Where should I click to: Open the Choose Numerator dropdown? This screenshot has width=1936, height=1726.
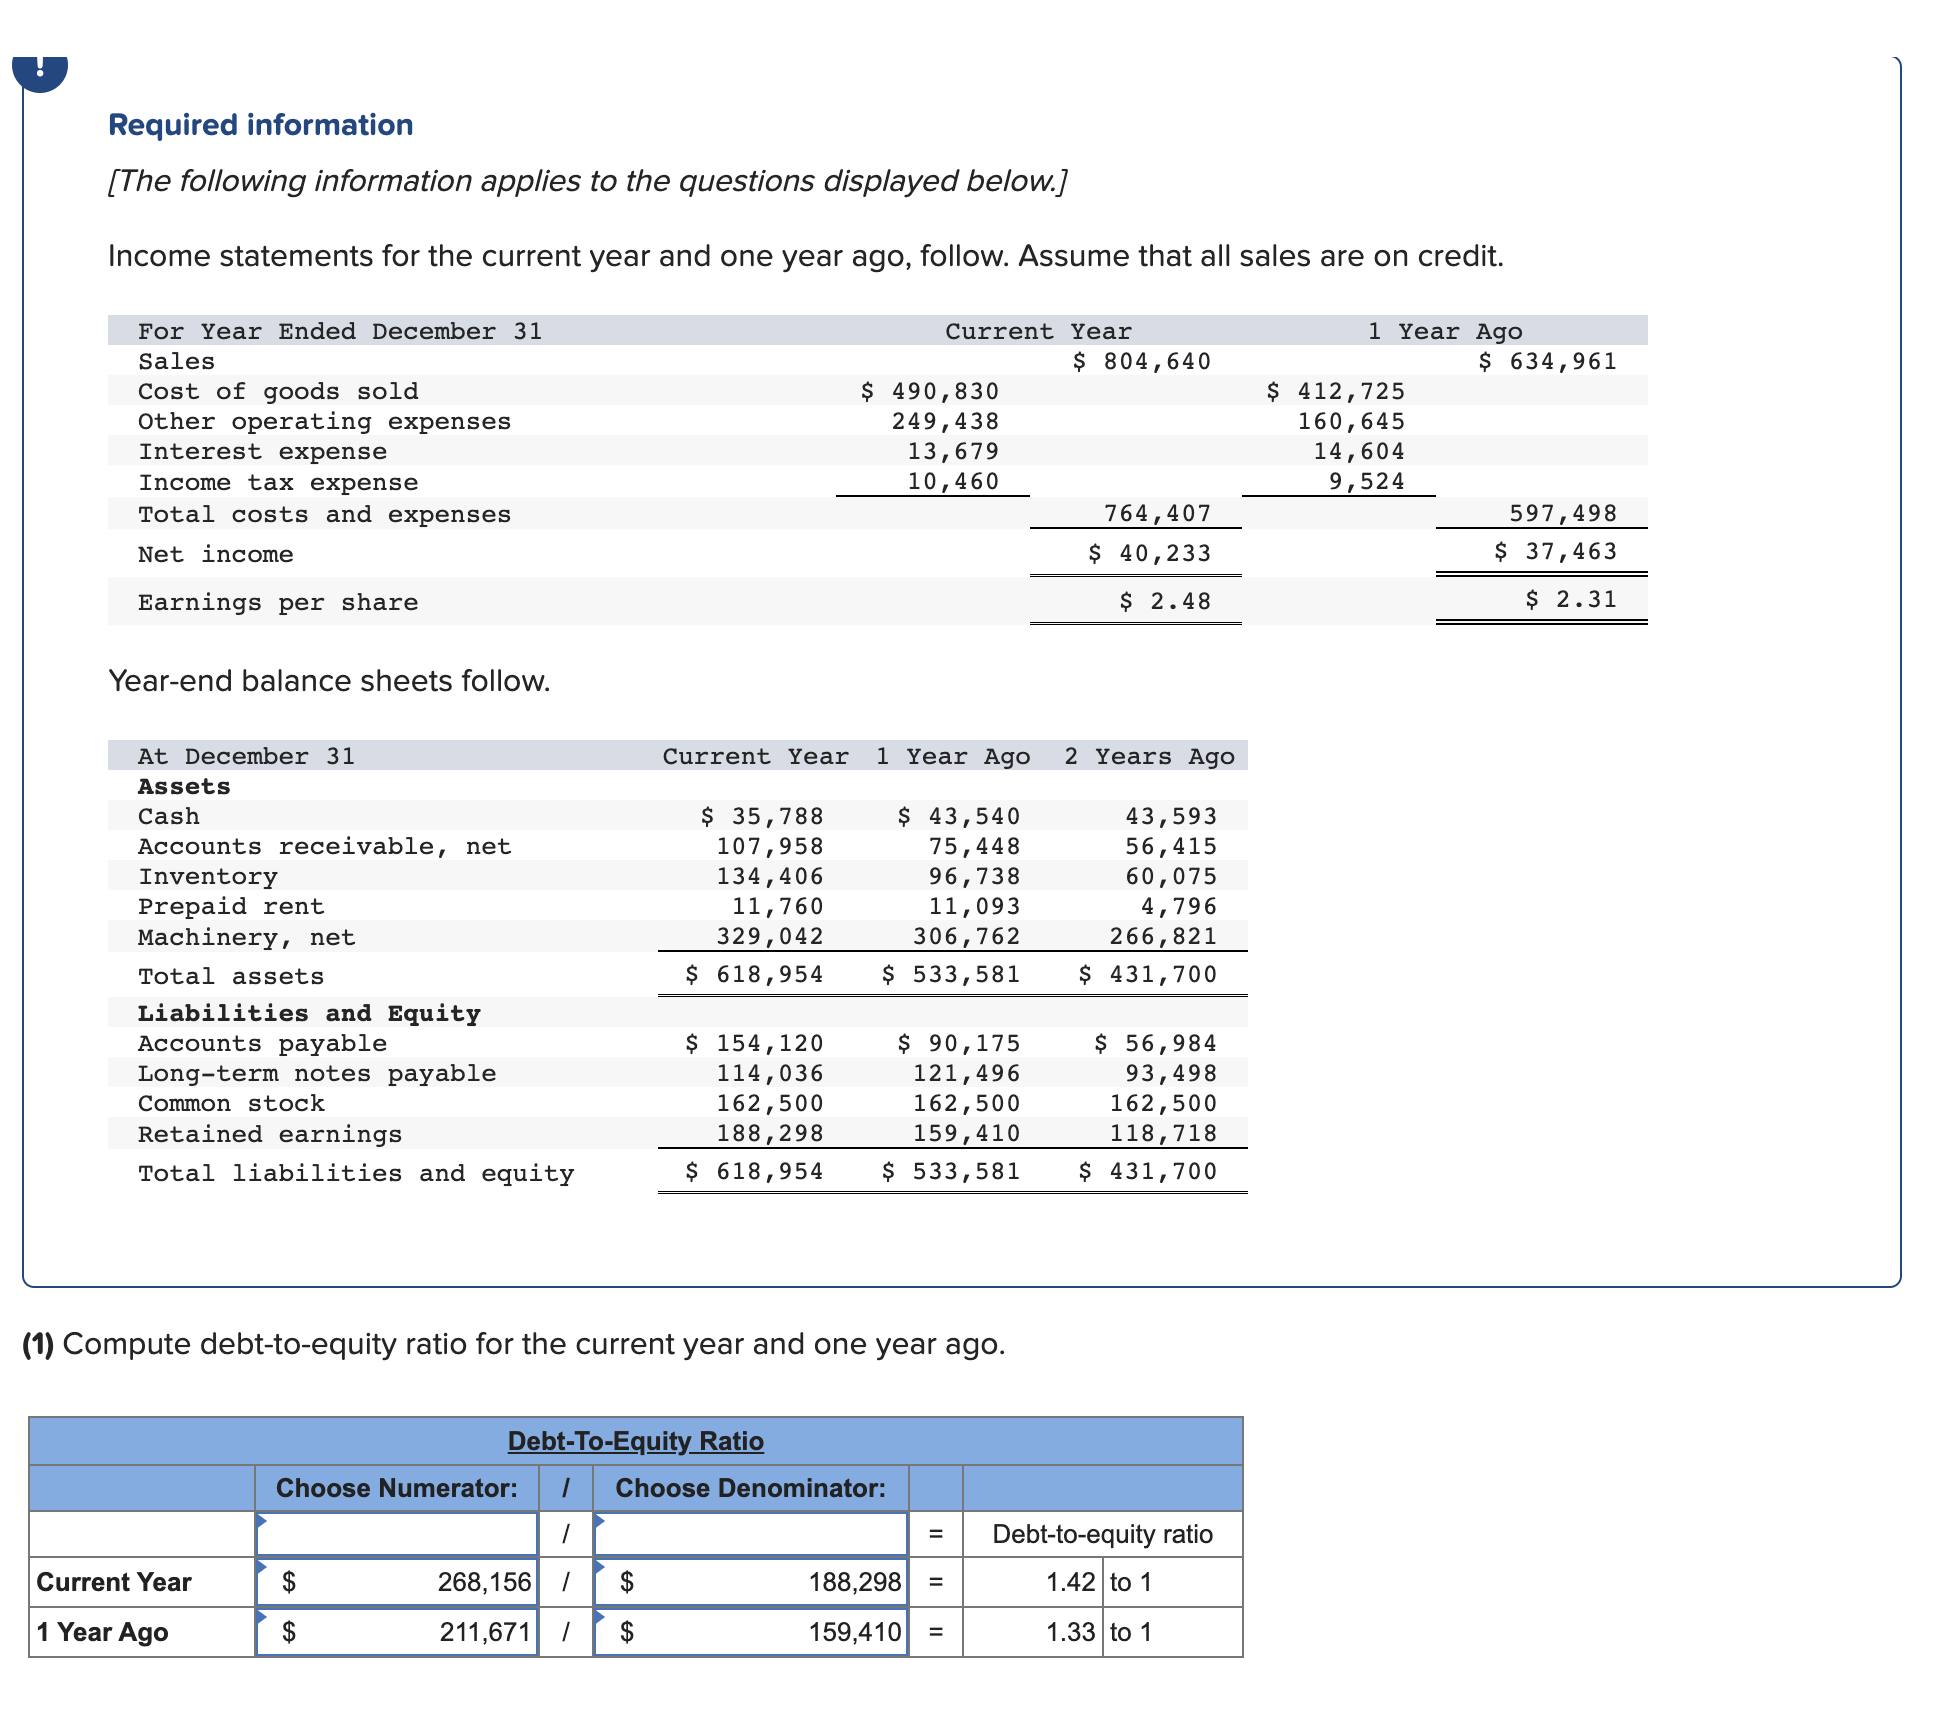pos(397,1533)
